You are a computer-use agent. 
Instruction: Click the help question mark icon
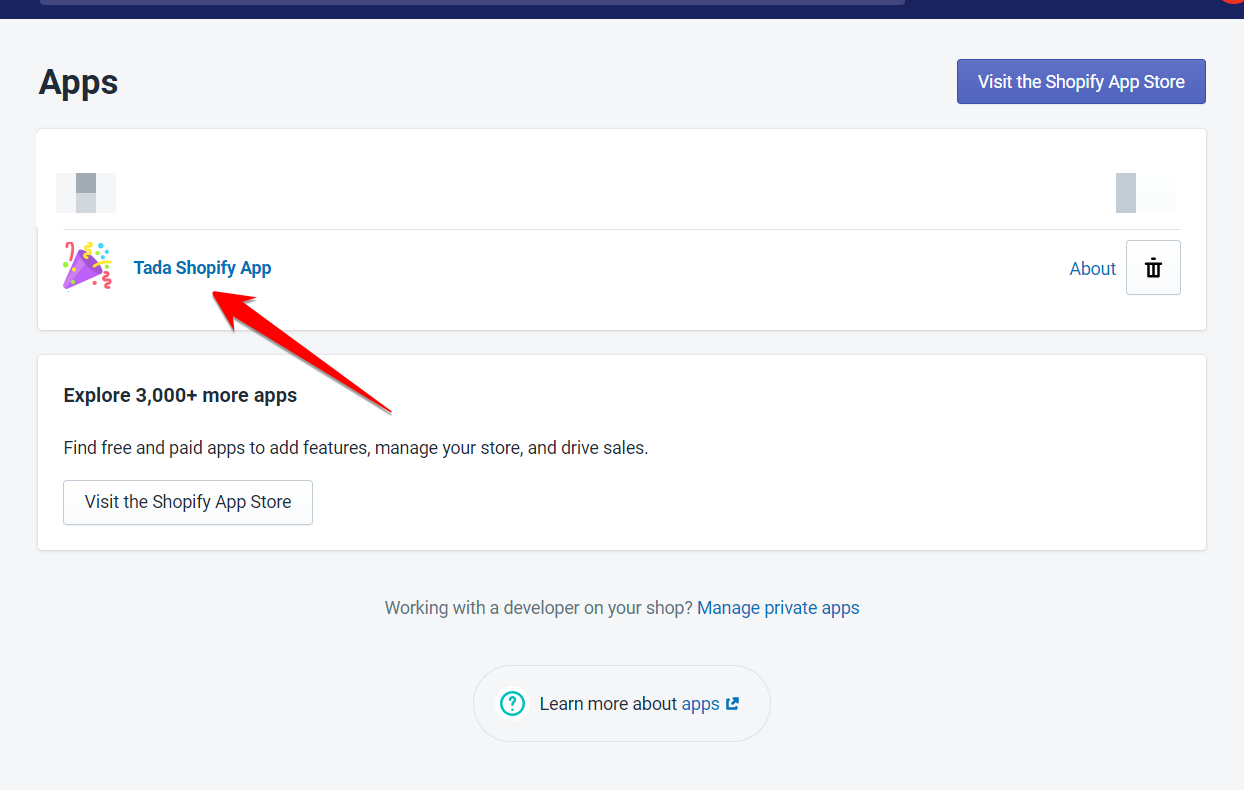[512, 704]
